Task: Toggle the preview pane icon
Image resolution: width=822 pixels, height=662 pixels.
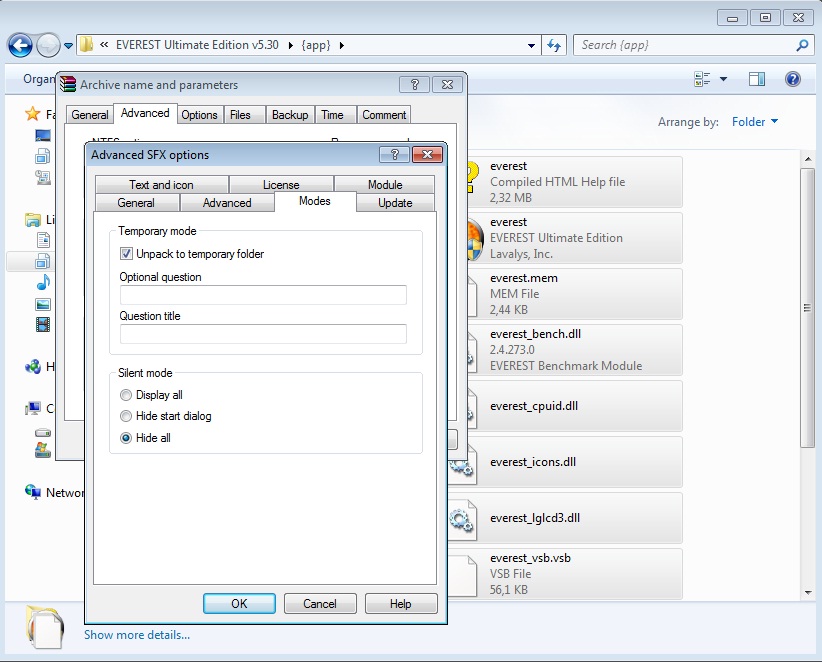Action: point(756,79)
